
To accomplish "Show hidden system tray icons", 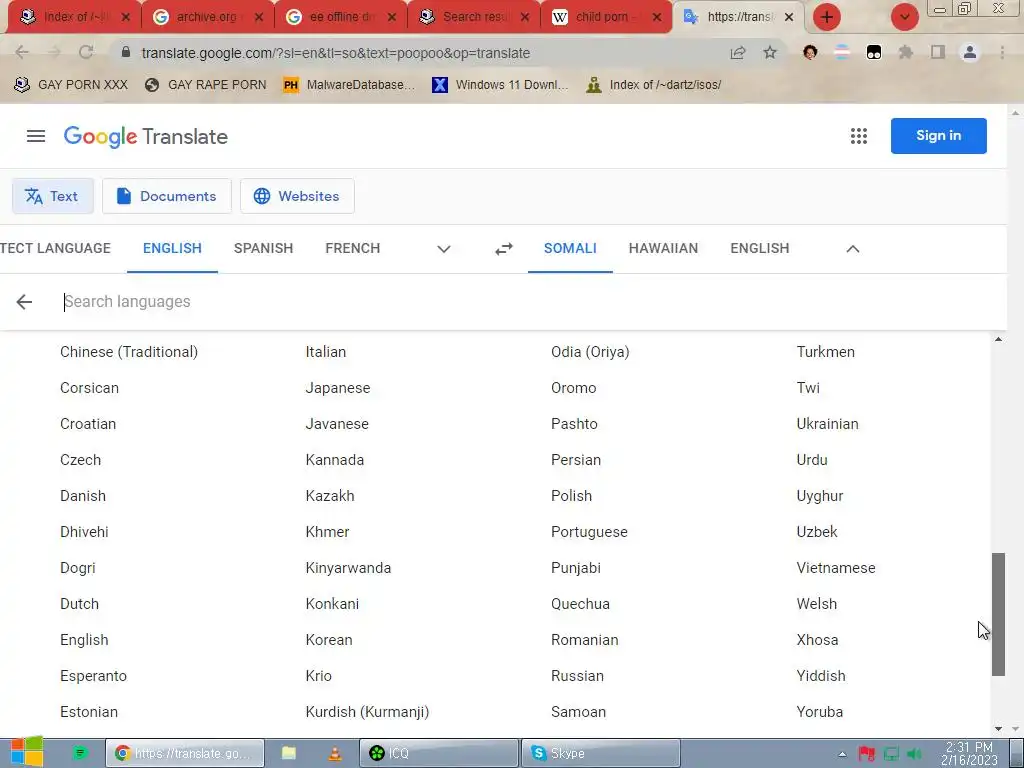I will 842,754.
